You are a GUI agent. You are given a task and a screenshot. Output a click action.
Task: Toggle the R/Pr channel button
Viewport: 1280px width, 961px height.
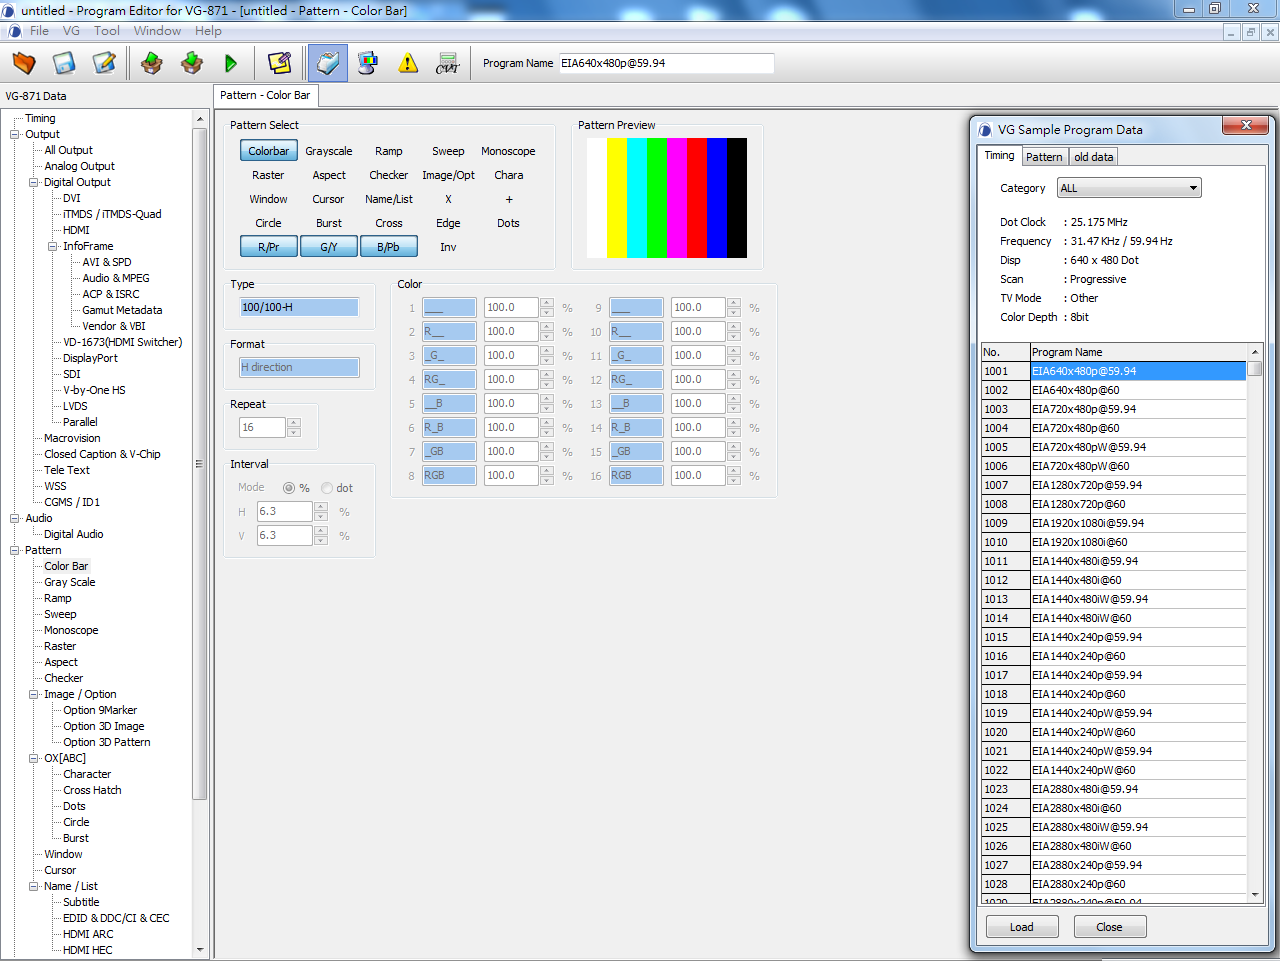click(x=269, y=247)
